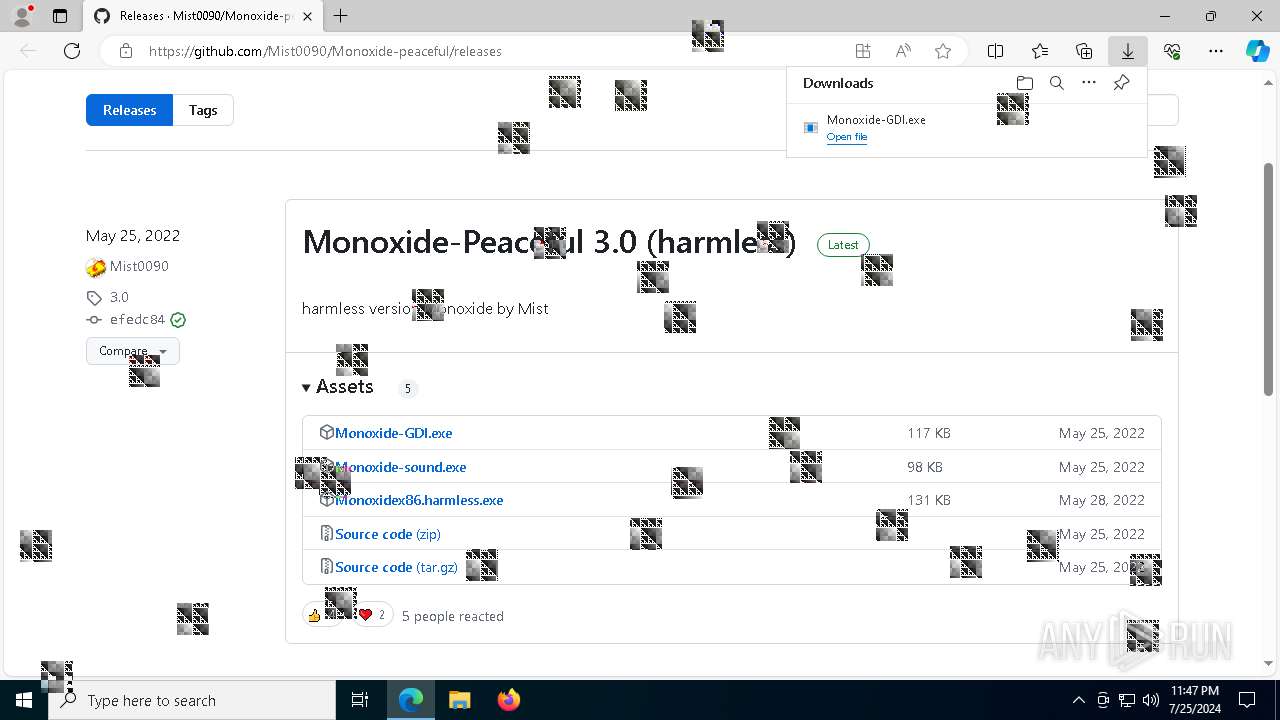Screen dimensions: 1280x720
Task: Open the tab actions menu icon
Action: [x=60, y=16]
